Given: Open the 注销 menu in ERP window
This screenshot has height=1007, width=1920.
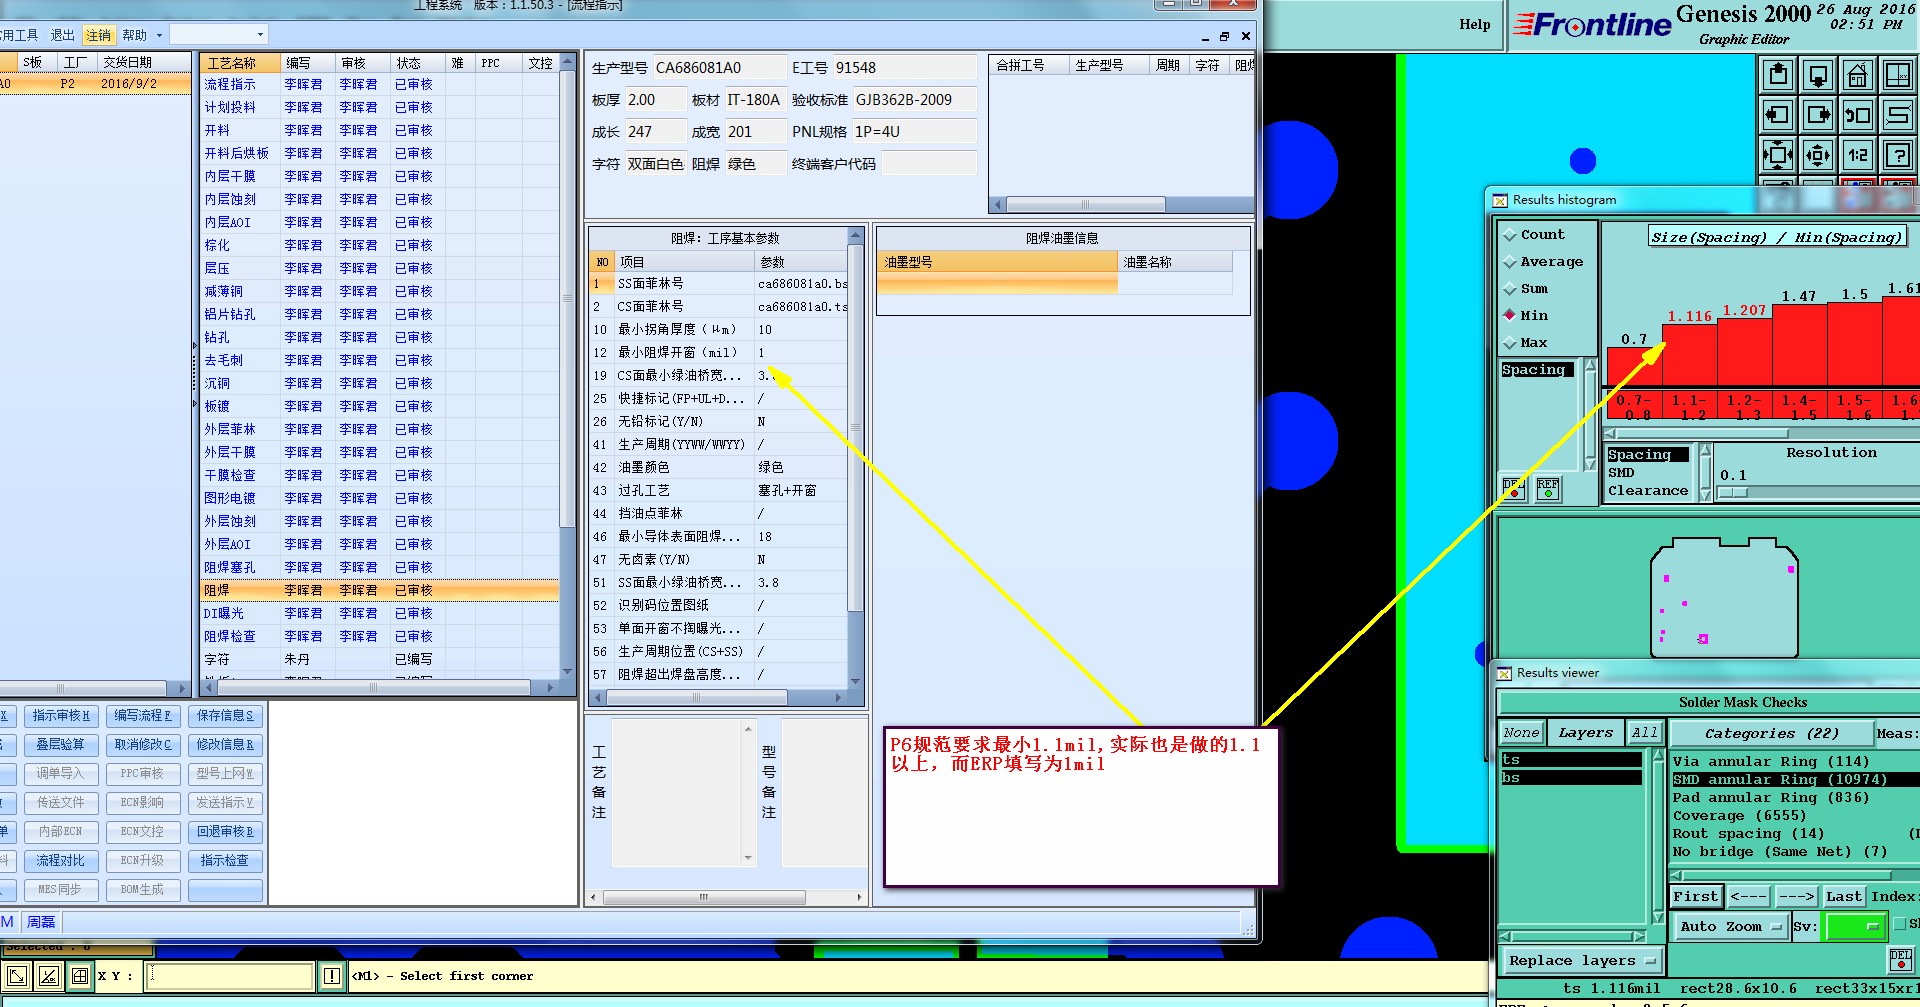Looking at the screenshot, I should tap(98, 35).
